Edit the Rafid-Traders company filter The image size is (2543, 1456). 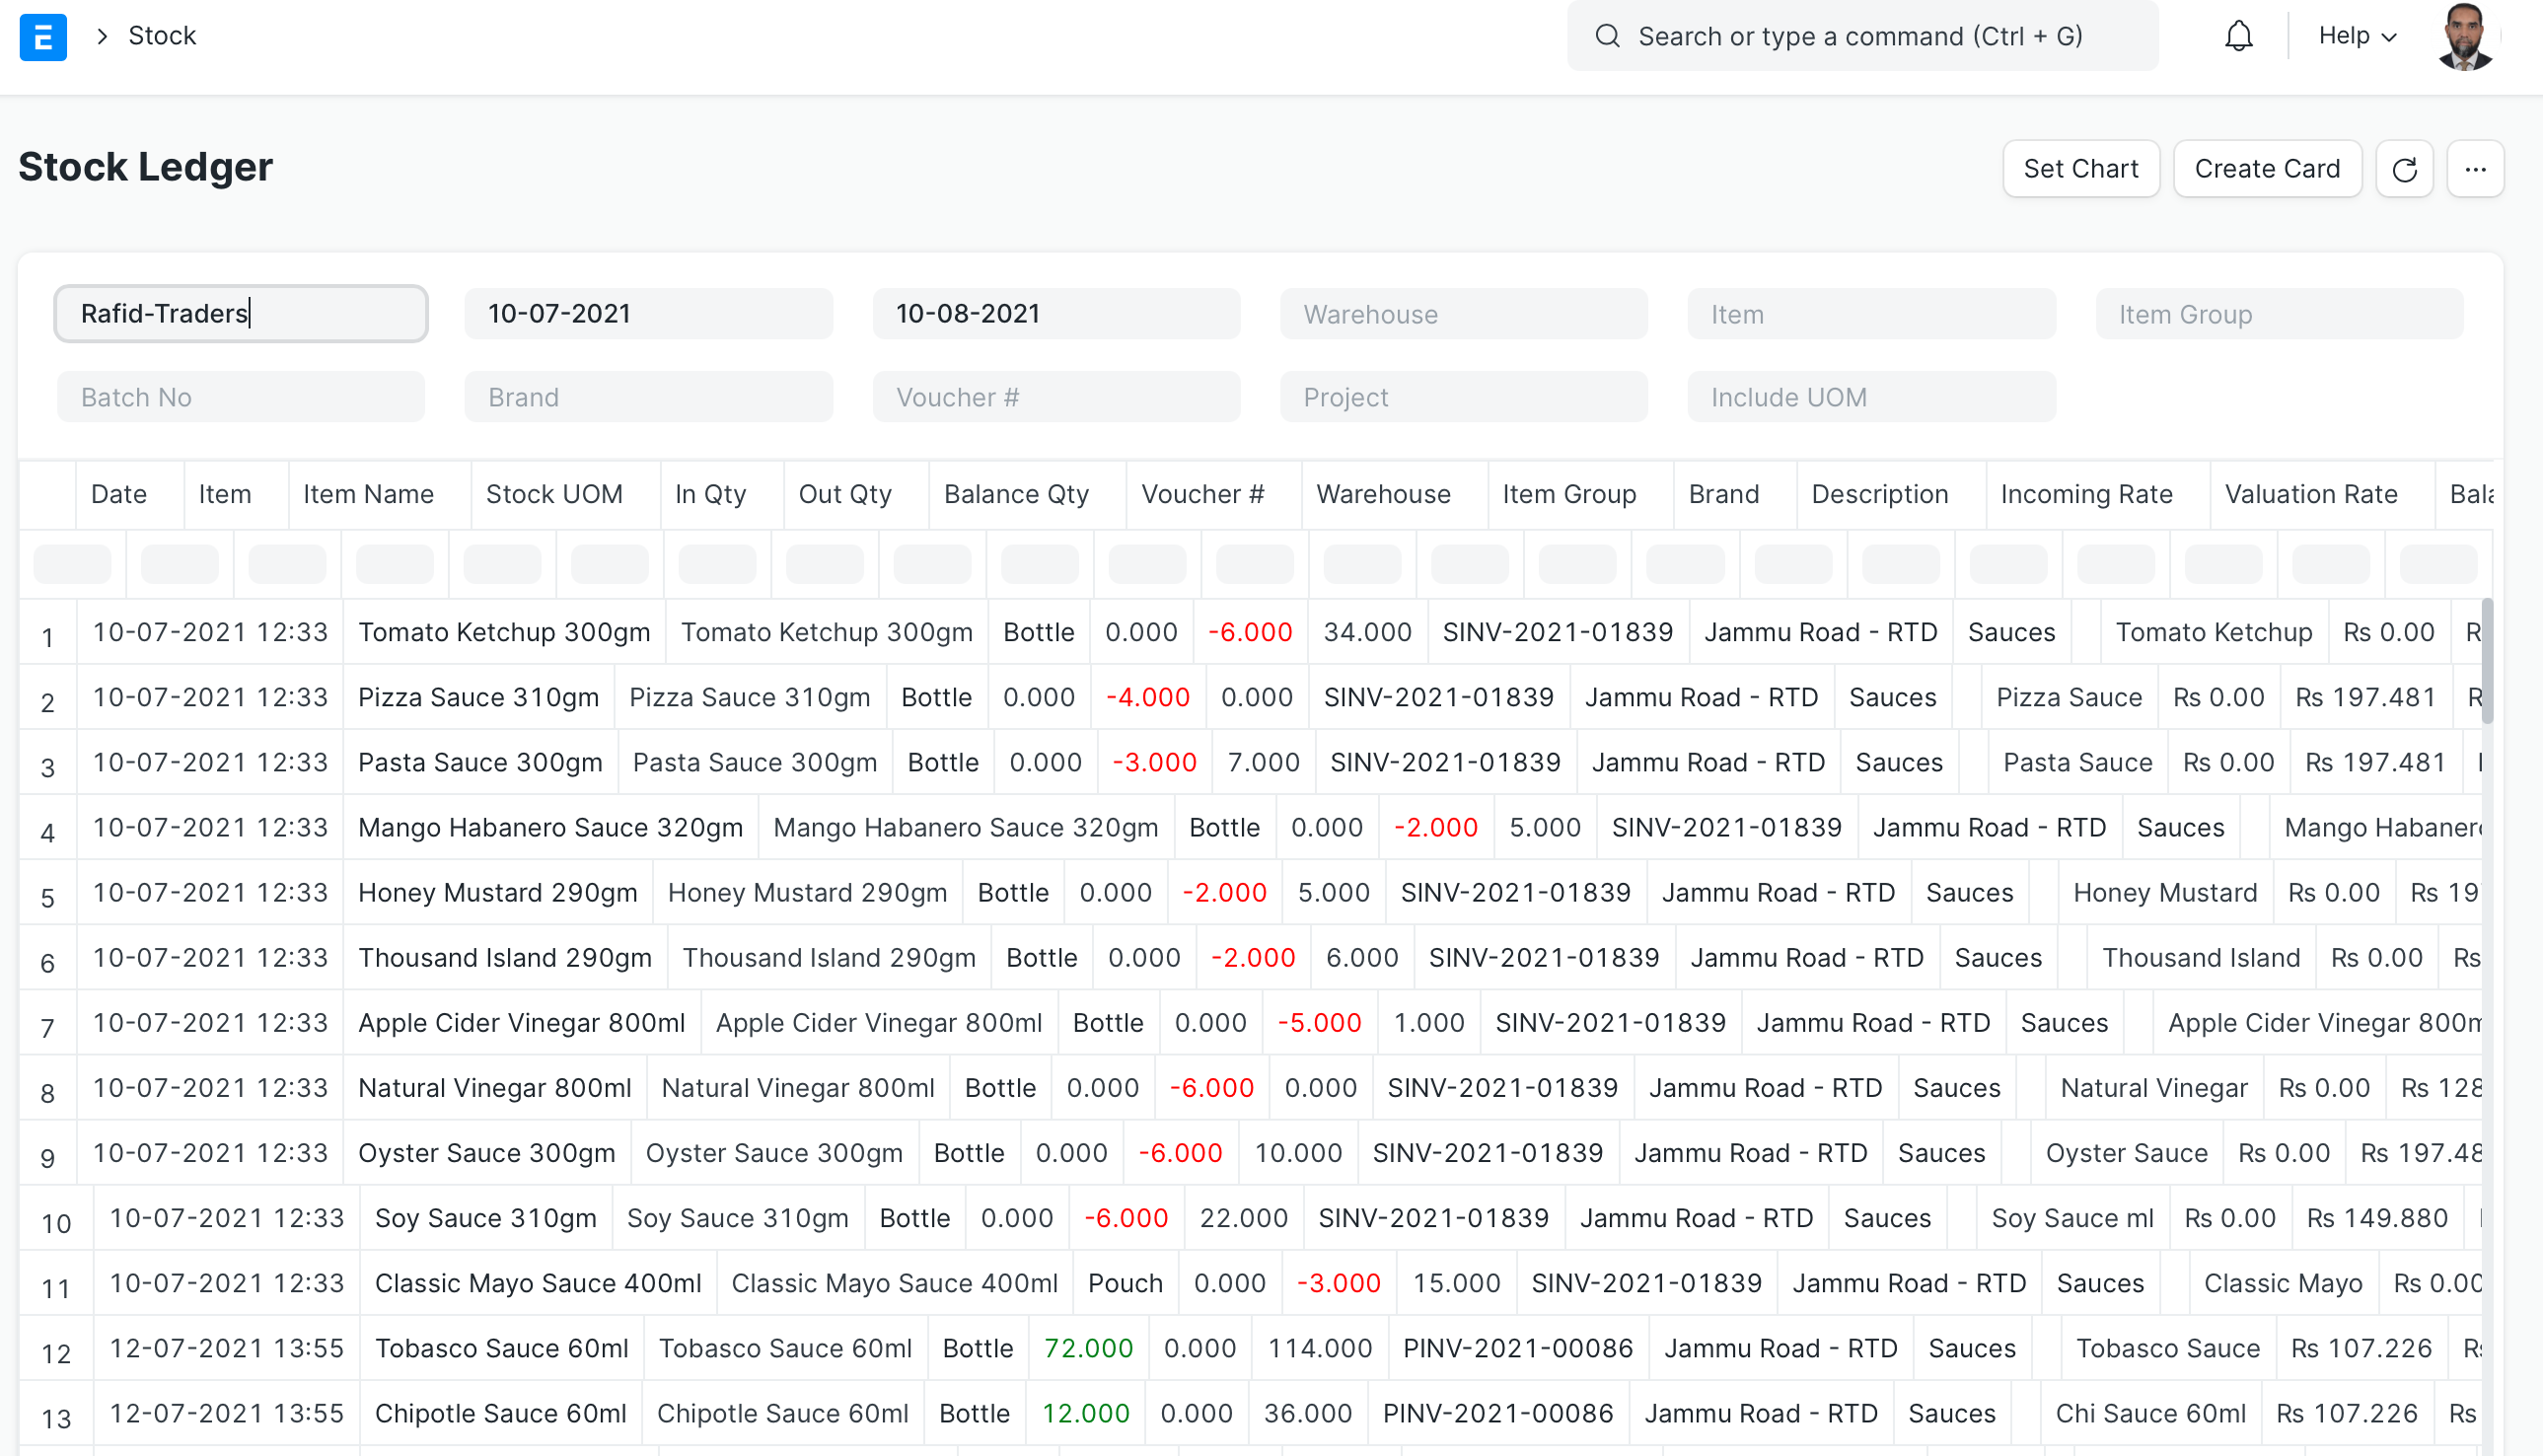(x=240, y=313)
